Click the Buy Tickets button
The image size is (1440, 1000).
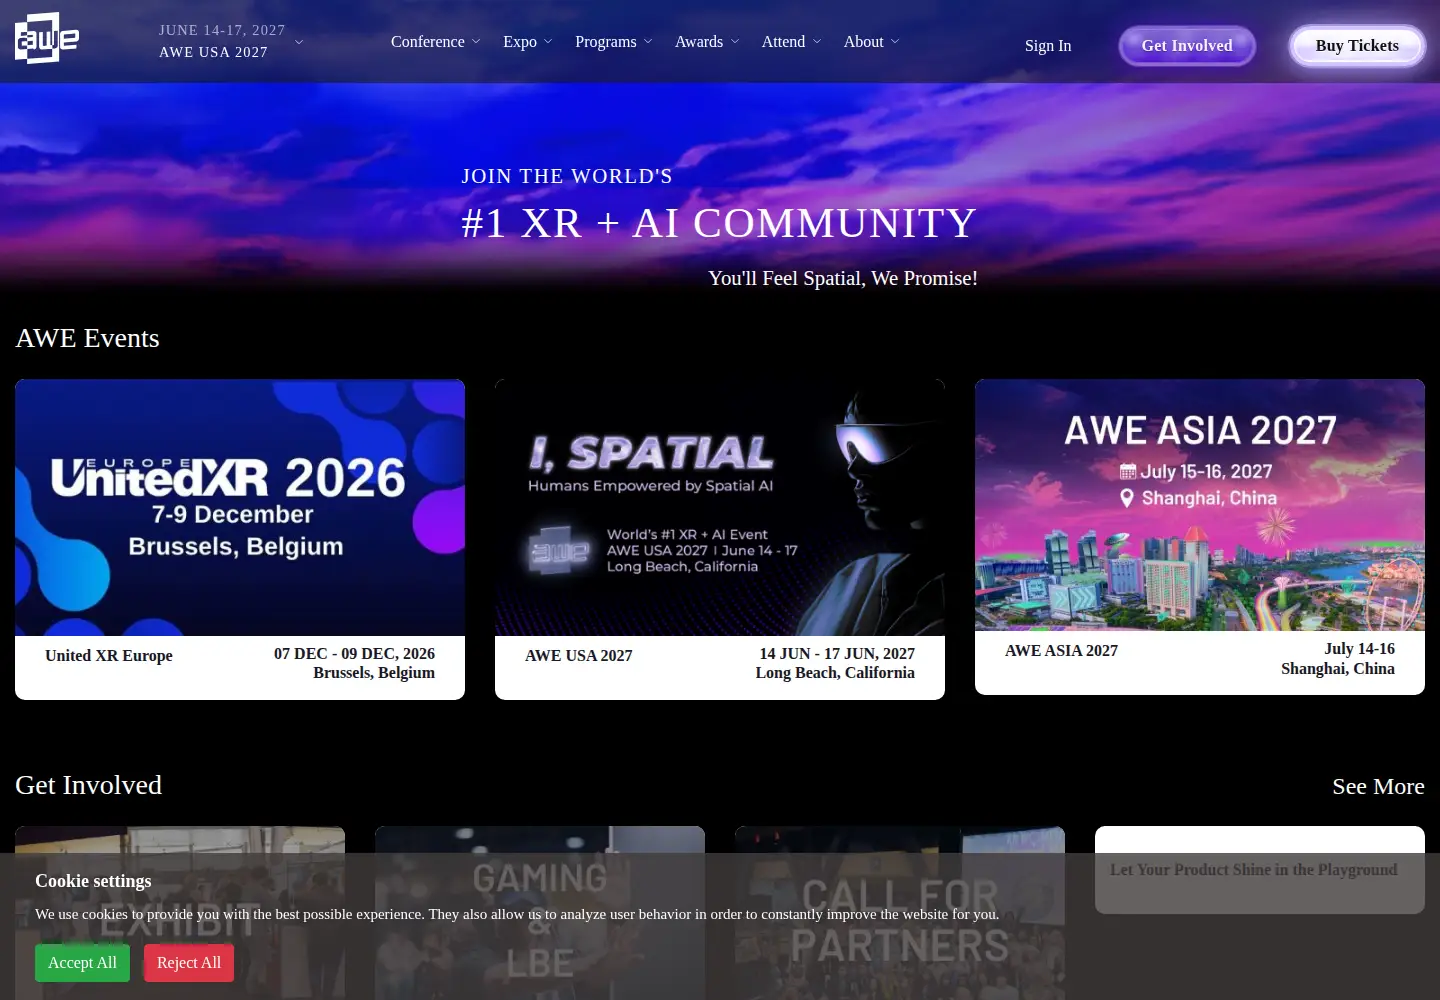coord(1357,46)
